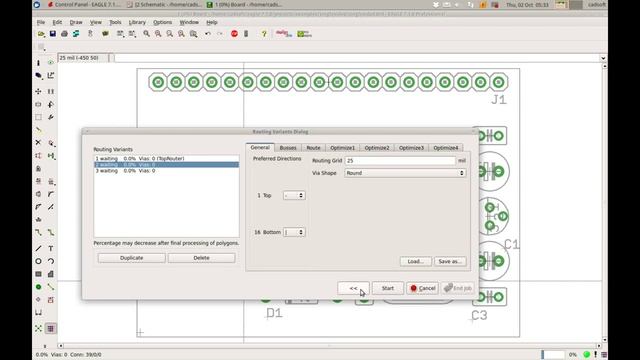
Task: Click the Duplicate button
Action: (131, 258)
